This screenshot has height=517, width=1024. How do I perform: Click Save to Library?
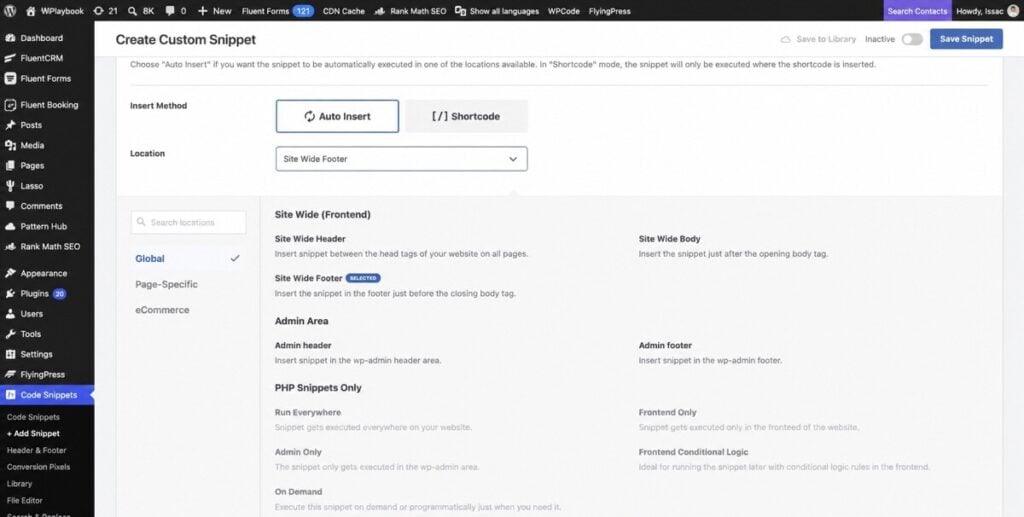[818, 39]
